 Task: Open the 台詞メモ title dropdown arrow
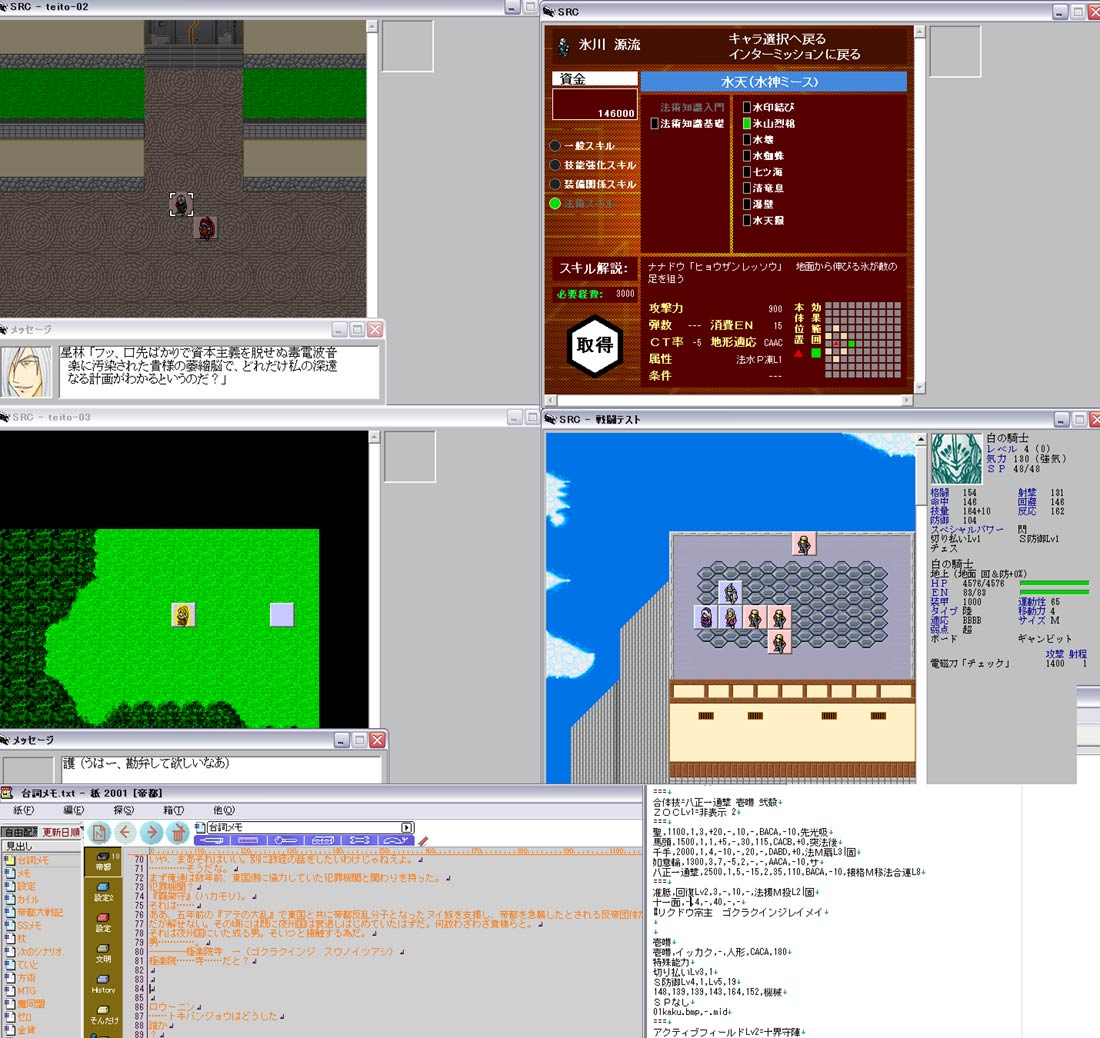click(x=407, y=827)
